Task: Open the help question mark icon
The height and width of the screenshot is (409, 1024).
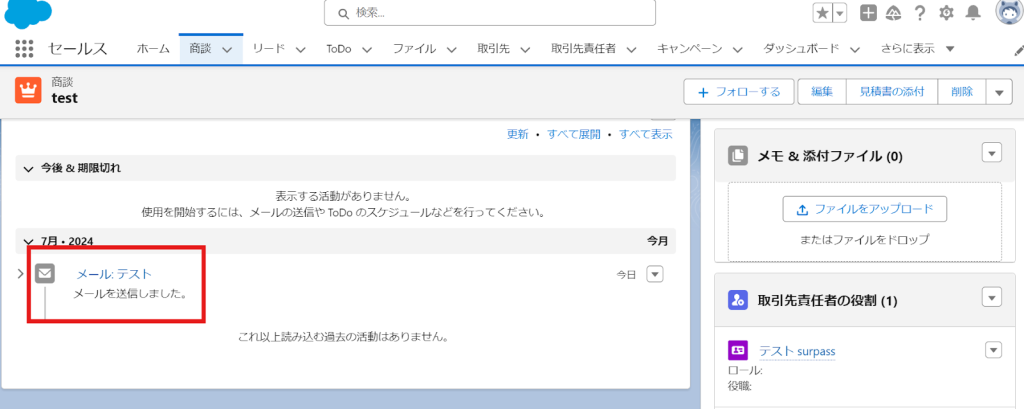Action: click(920, 13)
